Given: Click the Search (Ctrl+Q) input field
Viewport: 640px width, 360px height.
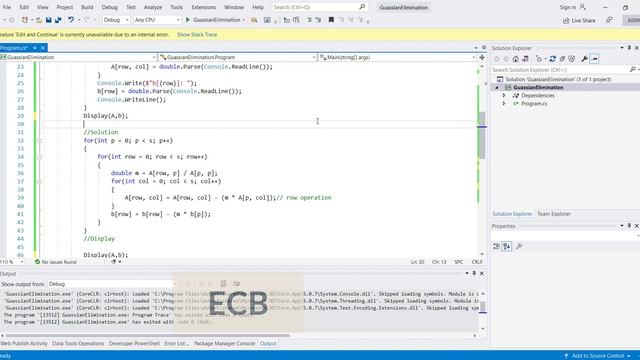Looking at the screenshot, I should (320, 7).
